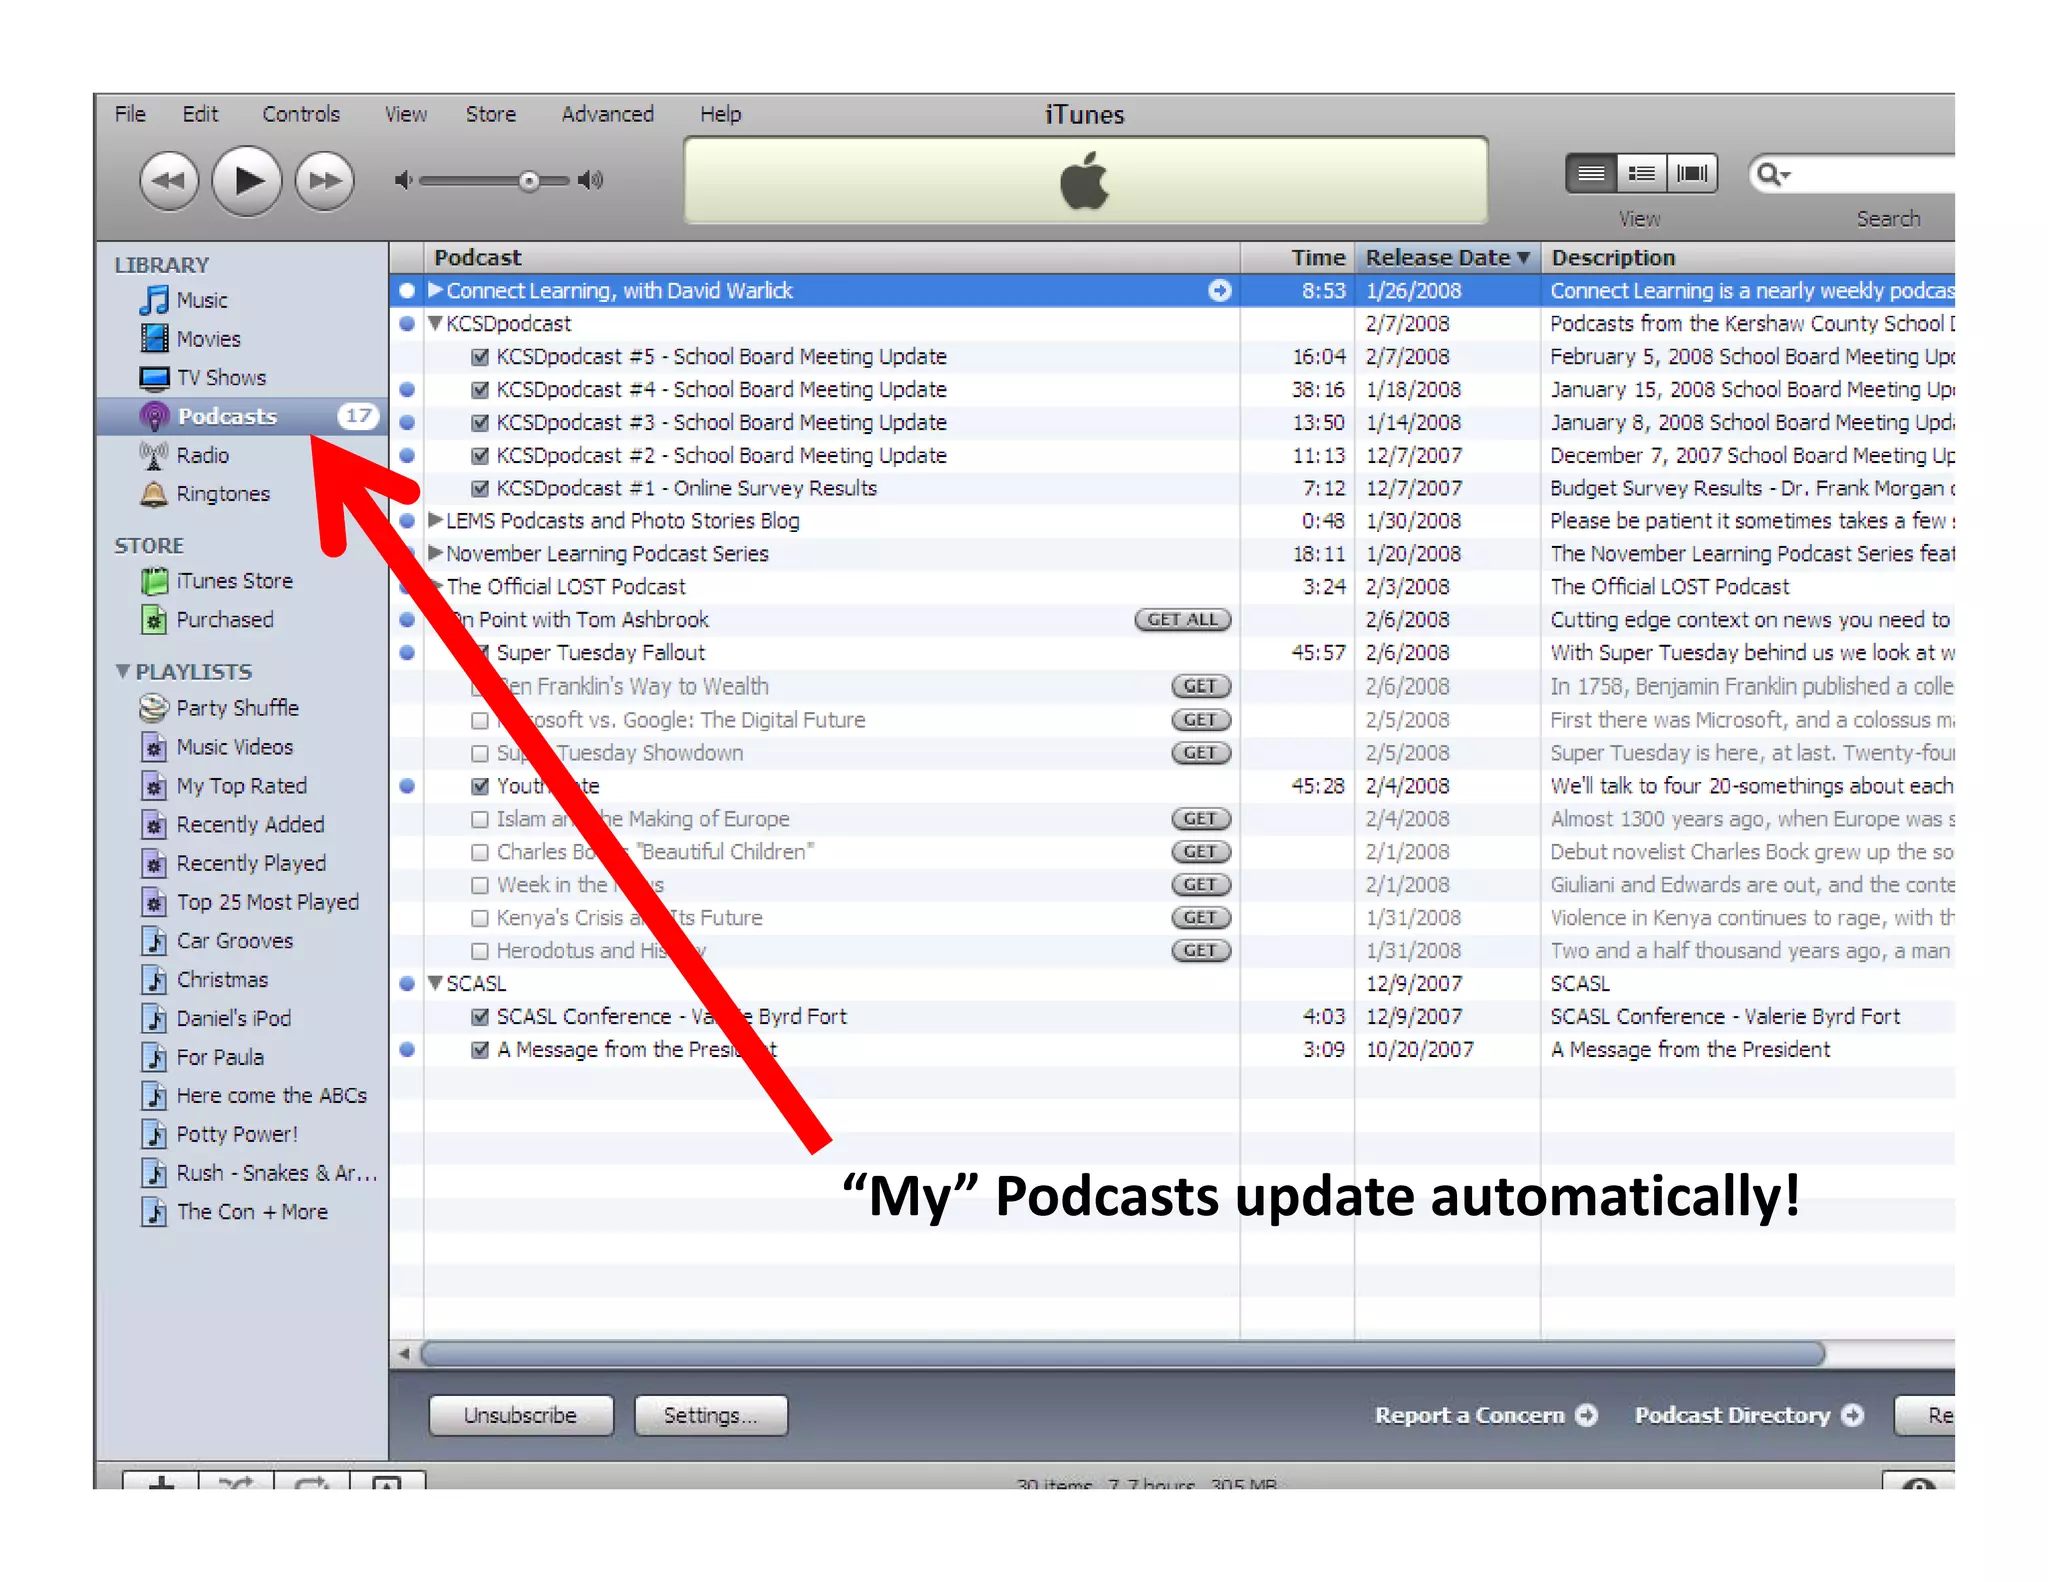The height and width of the screenshot is (1582, 2048).
Task: Click GET ALL for On Point
Action: [1182, 620]
